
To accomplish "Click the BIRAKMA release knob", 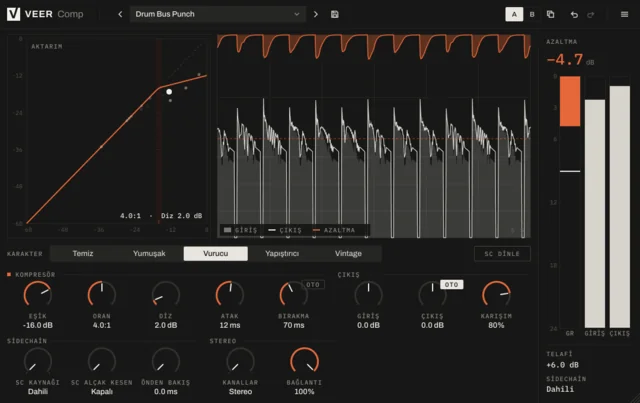I will pos(293,294).
